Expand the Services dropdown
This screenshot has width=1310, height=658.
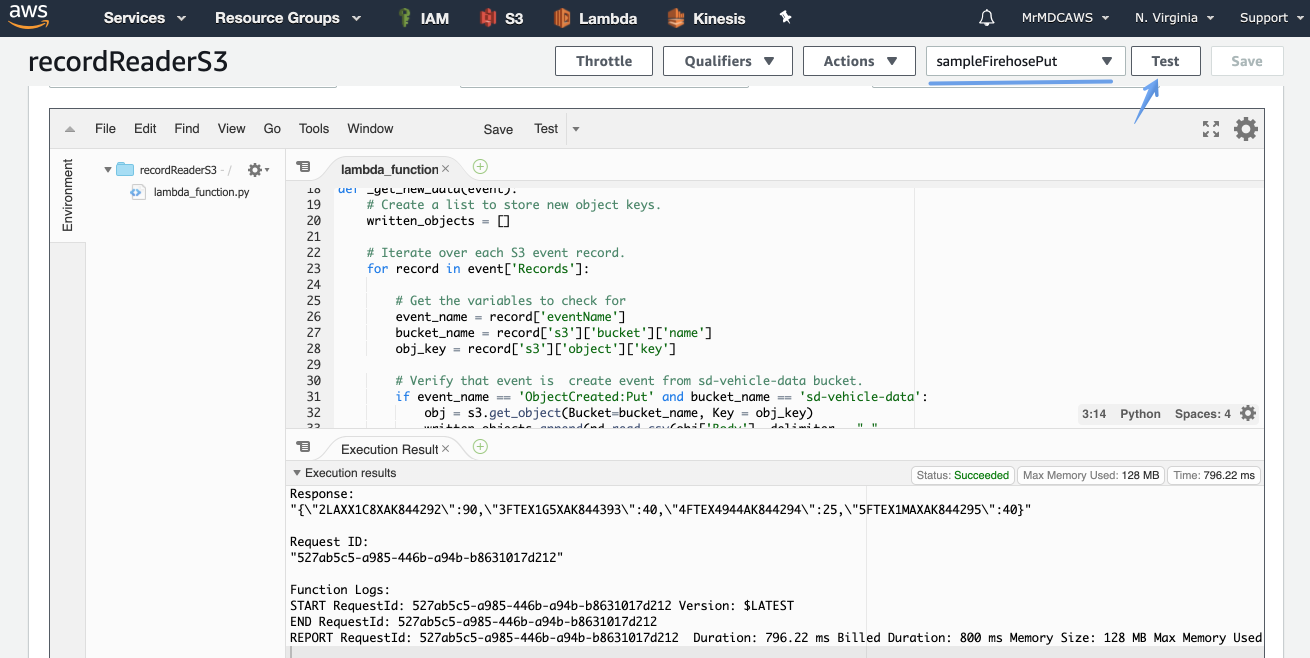[145, 18]
